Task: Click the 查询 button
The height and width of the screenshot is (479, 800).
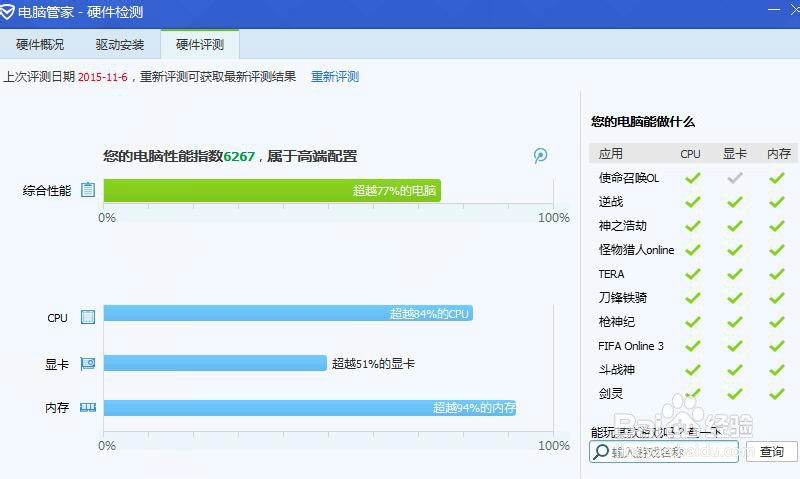Action: tap(771, 451)
